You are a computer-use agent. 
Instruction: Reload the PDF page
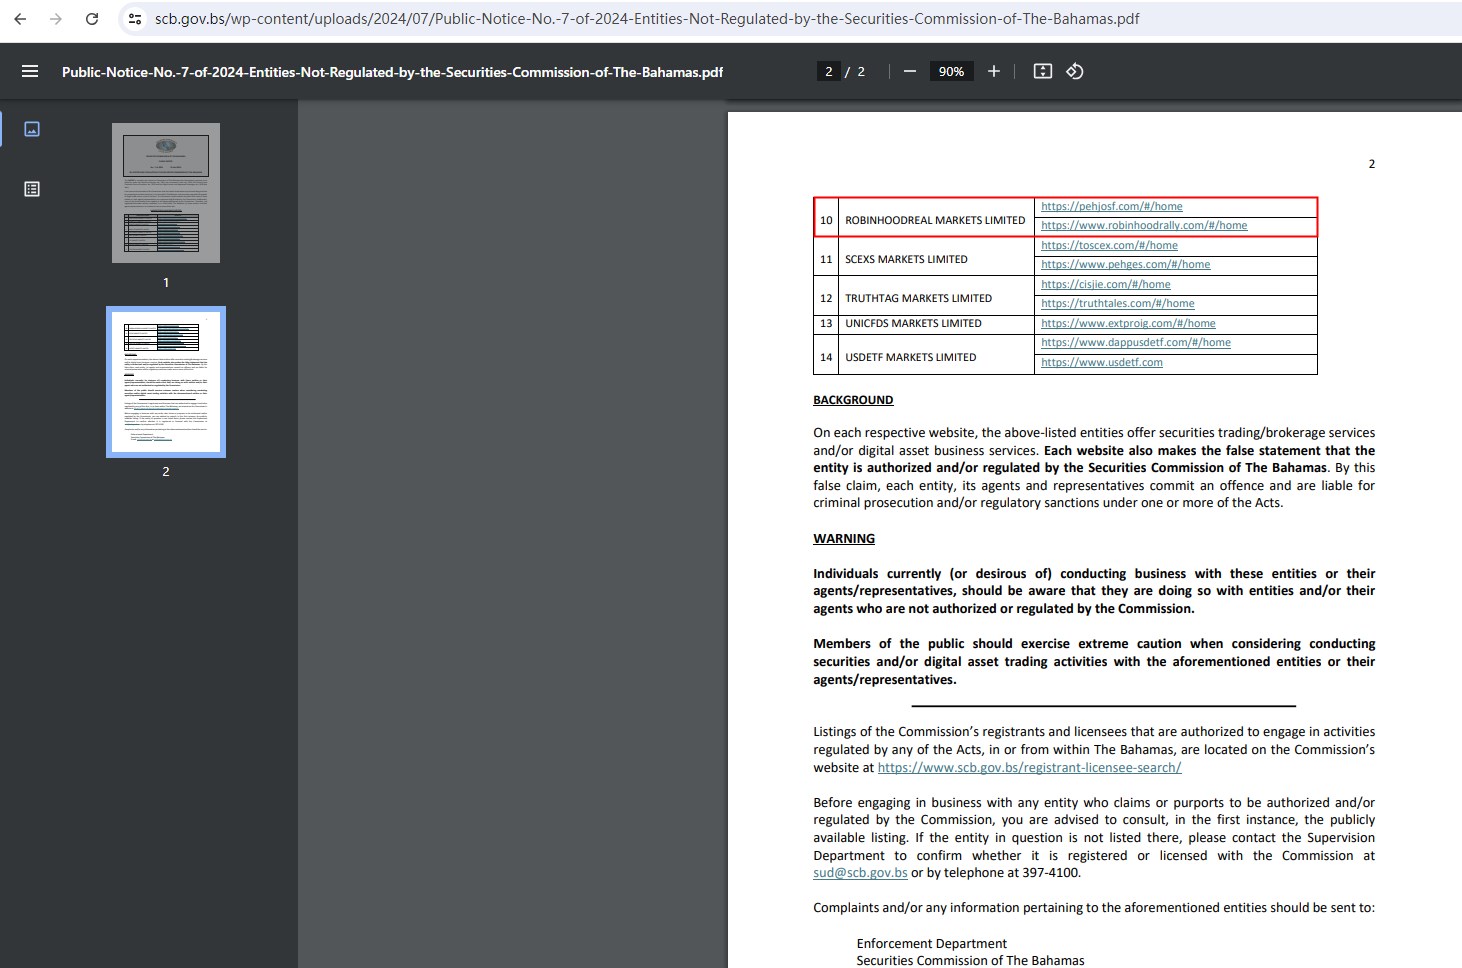pos(92,19)
